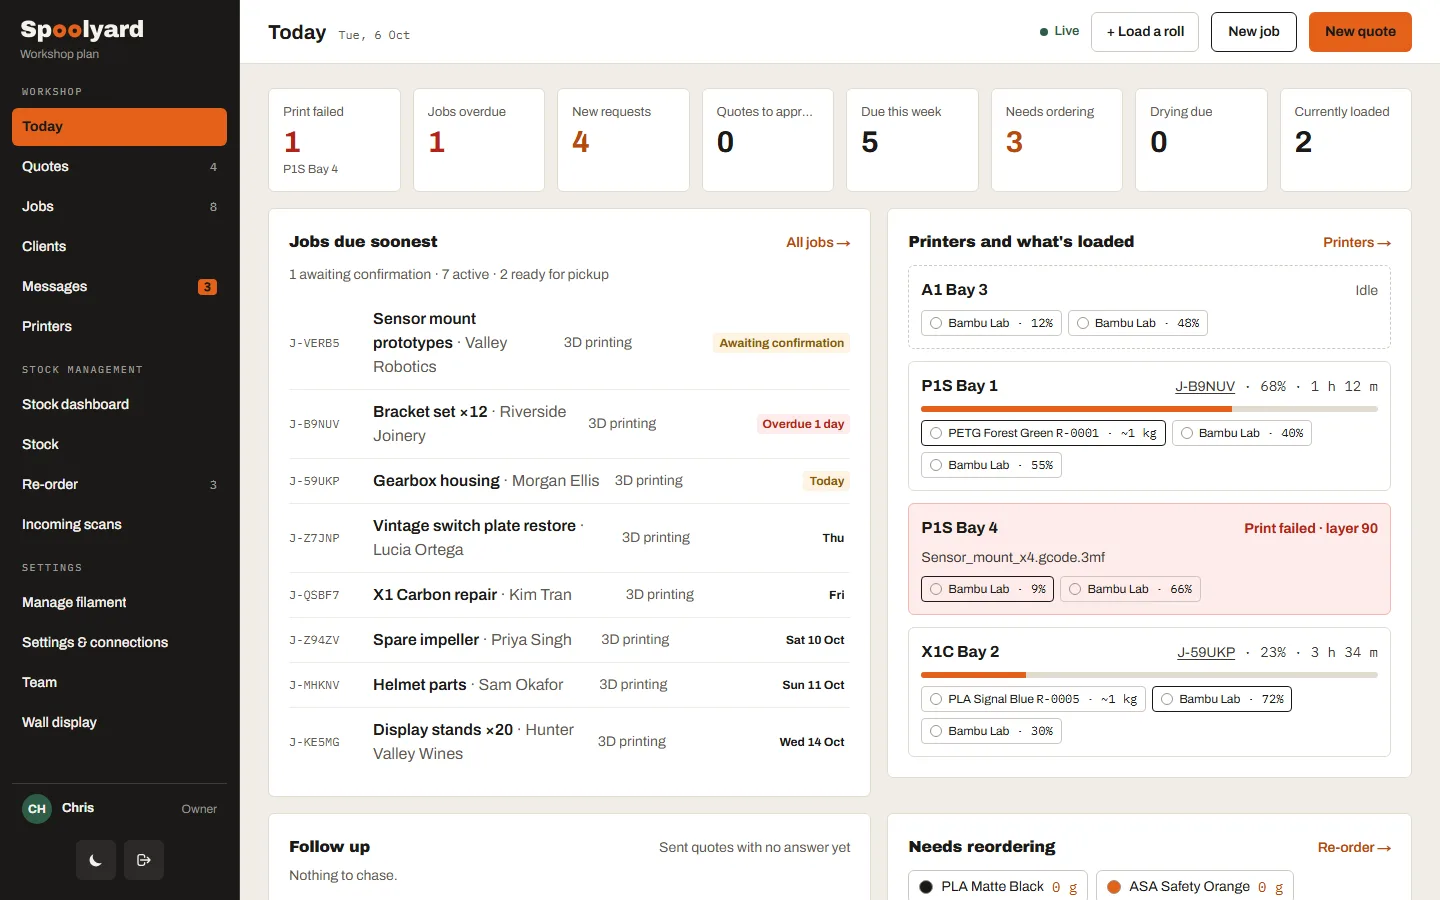Open the Re-order link in Needs reordering
1440x900 pixels.
coord(1354,848)
